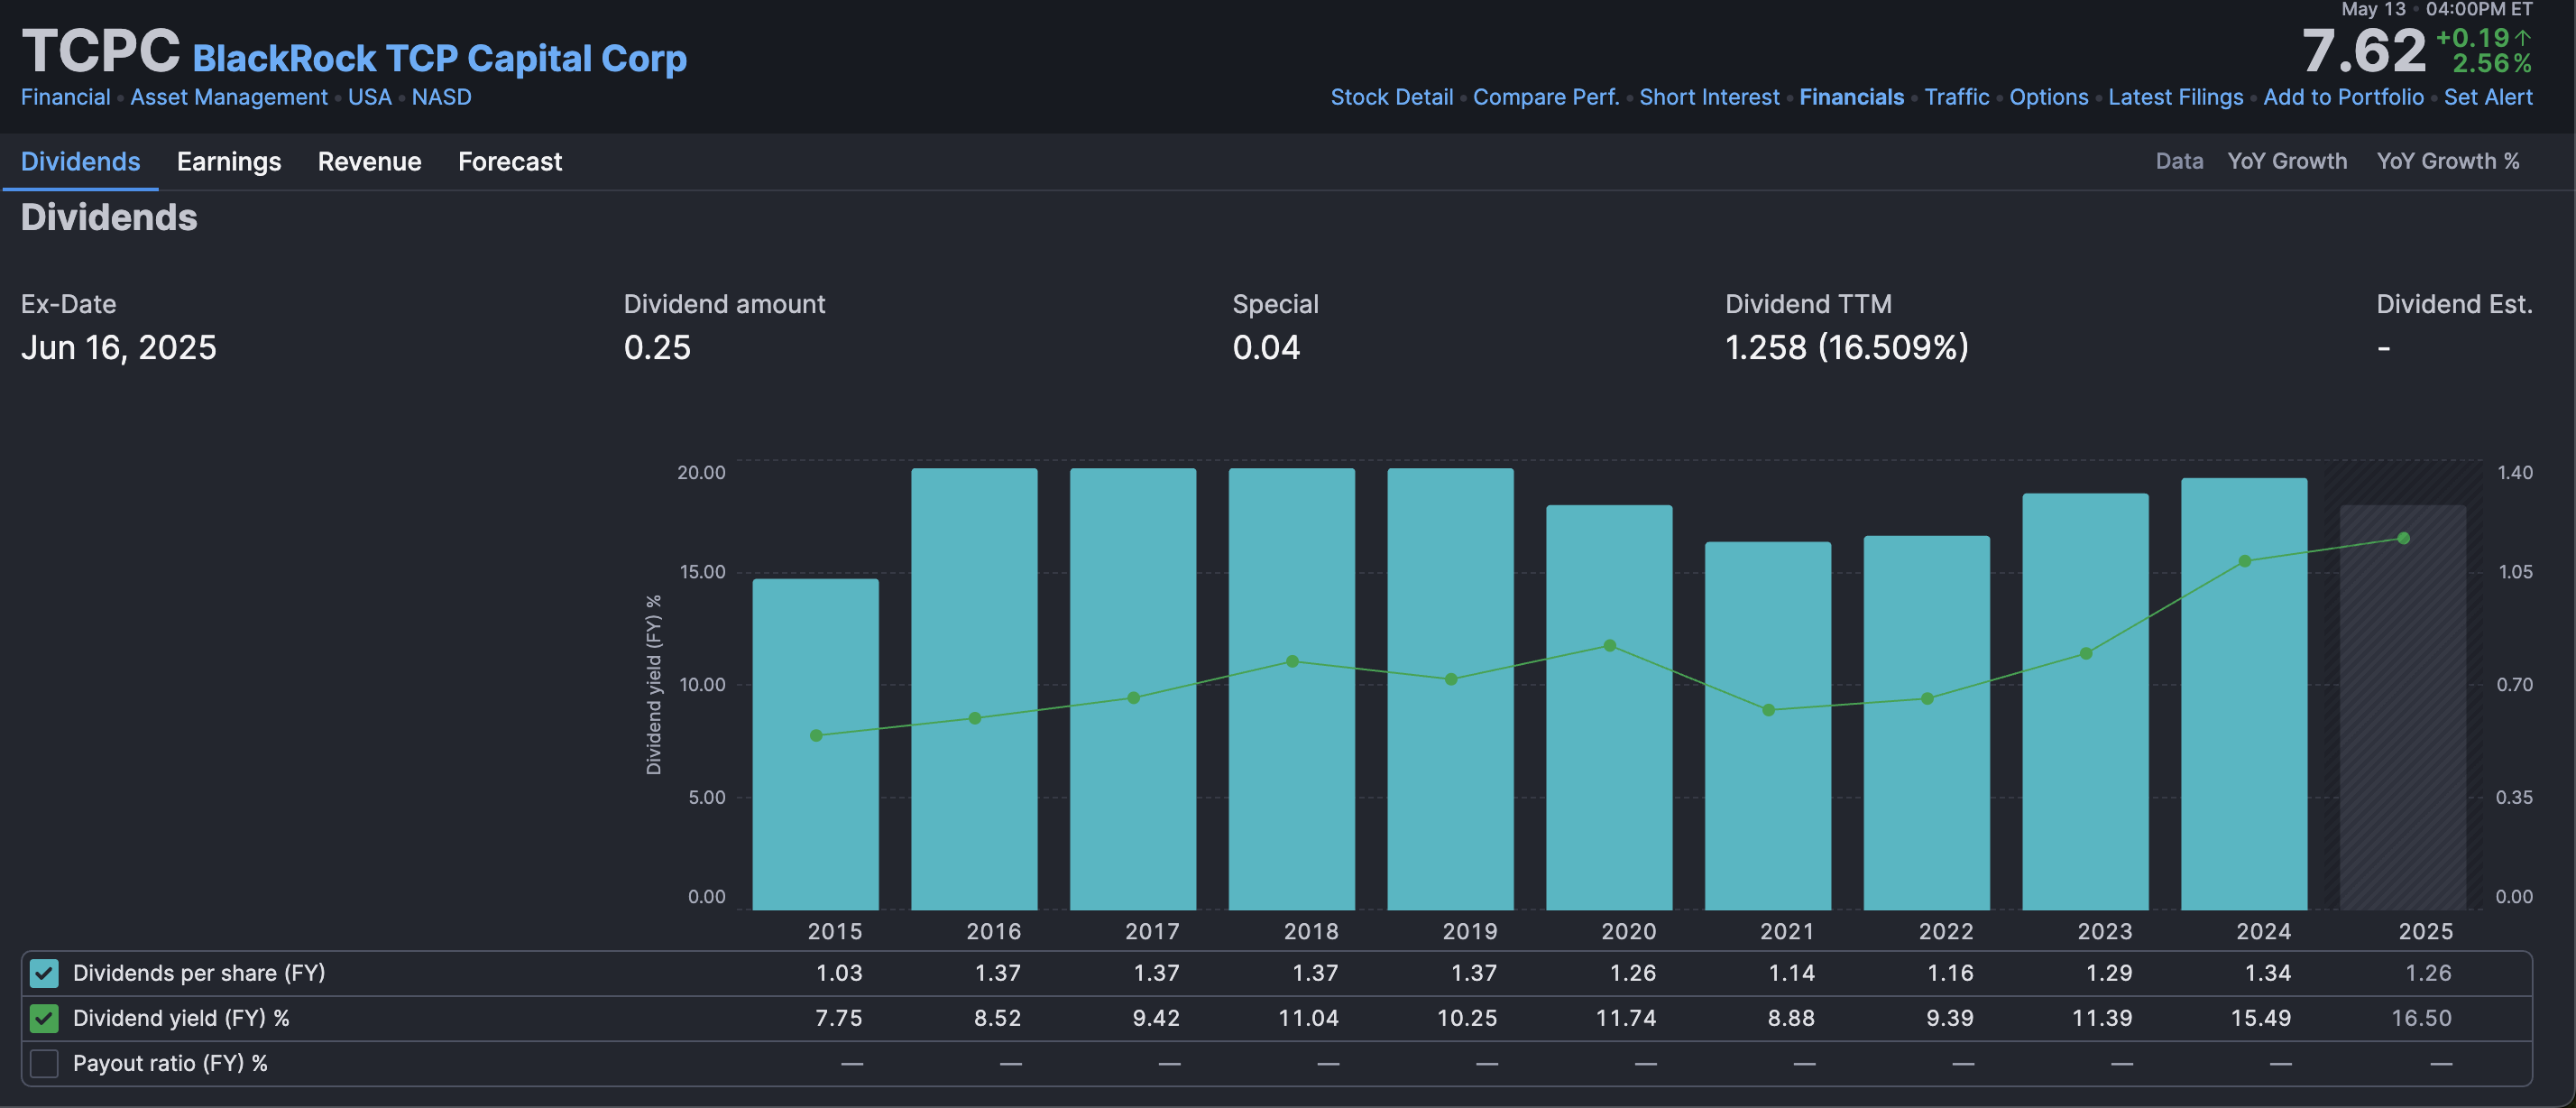Click the Asset Management industry link
The height and width of the screenshot is (1108, 2576).
tap(229, 97)
